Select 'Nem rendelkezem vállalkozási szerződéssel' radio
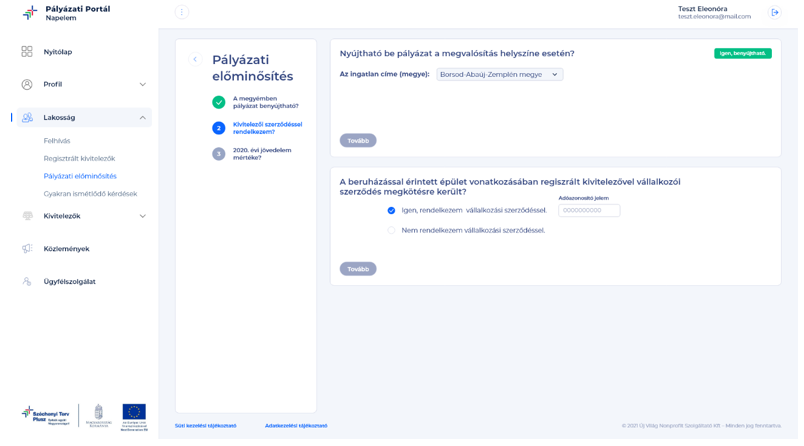 pyautogui.click(x=391, y=230)
